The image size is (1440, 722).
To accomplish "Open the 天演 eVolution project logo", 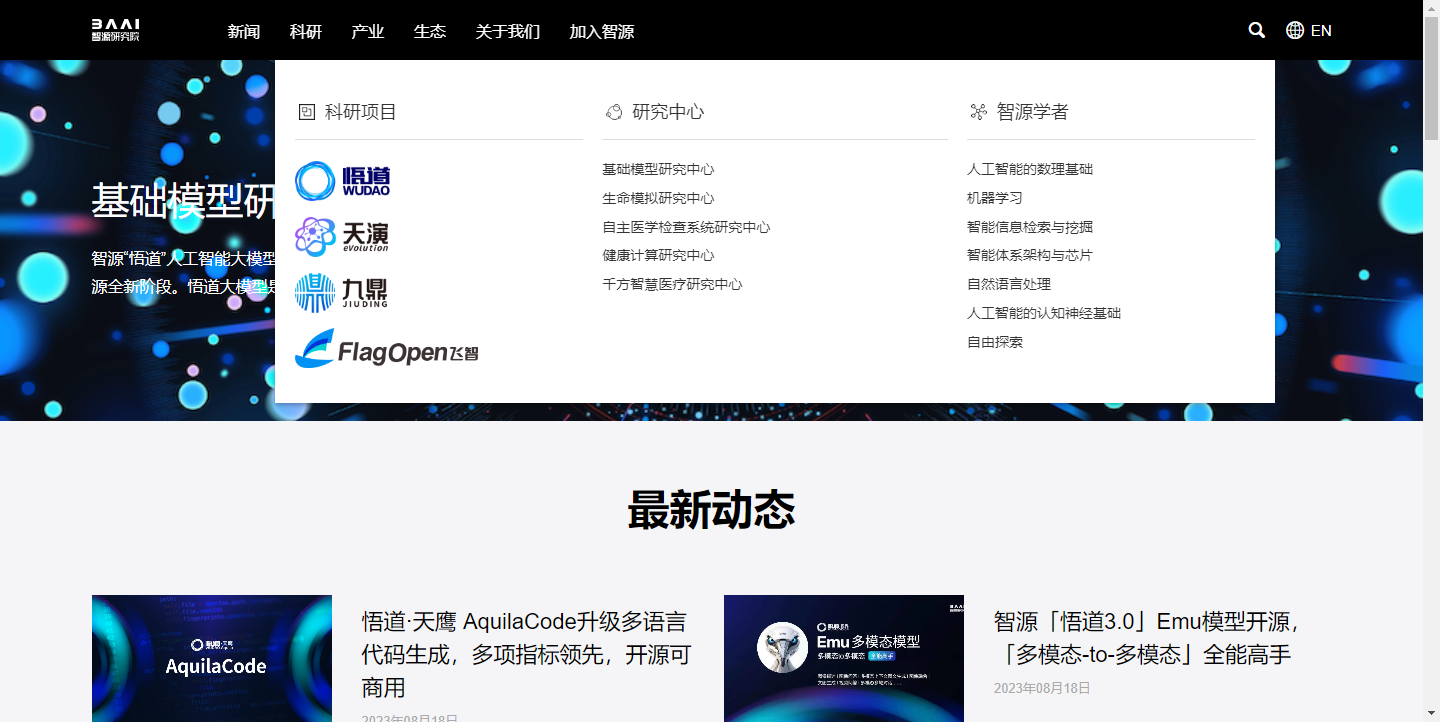I will coord(342,237).
